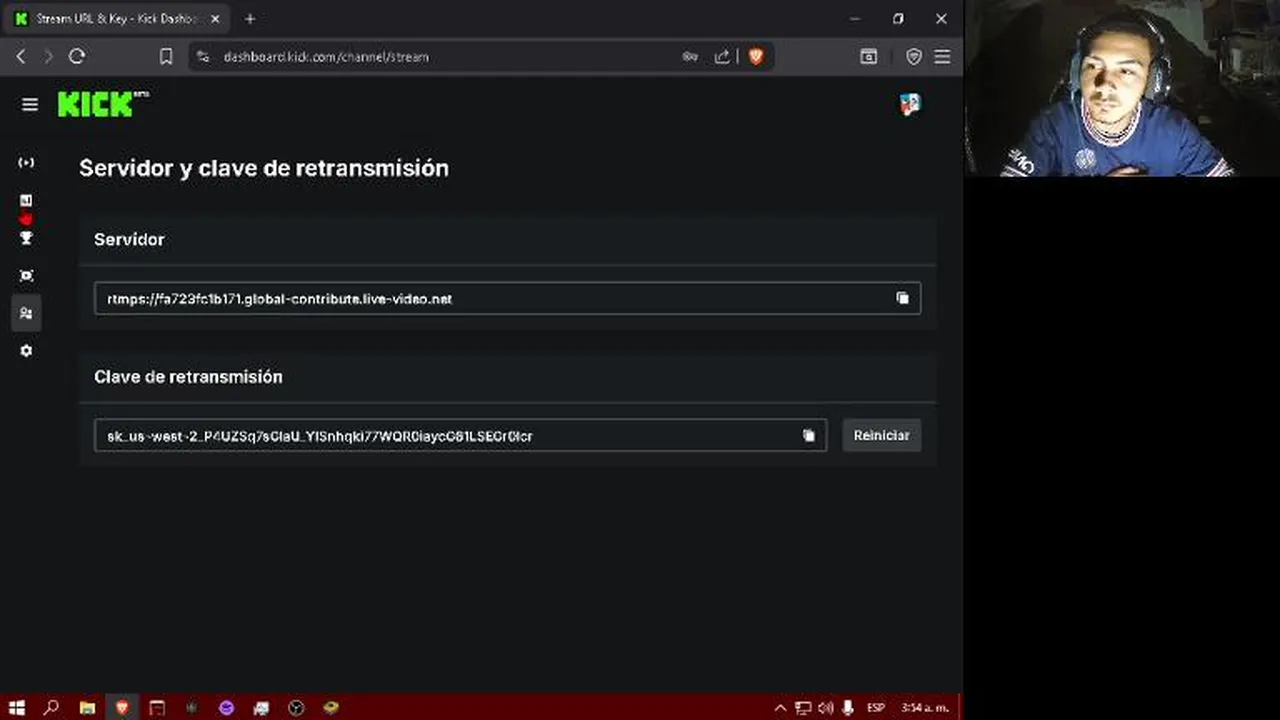Click the address bar URL
Image resolution: width=1280 pixels, height=720 pixels.
(x=326, y=57)
